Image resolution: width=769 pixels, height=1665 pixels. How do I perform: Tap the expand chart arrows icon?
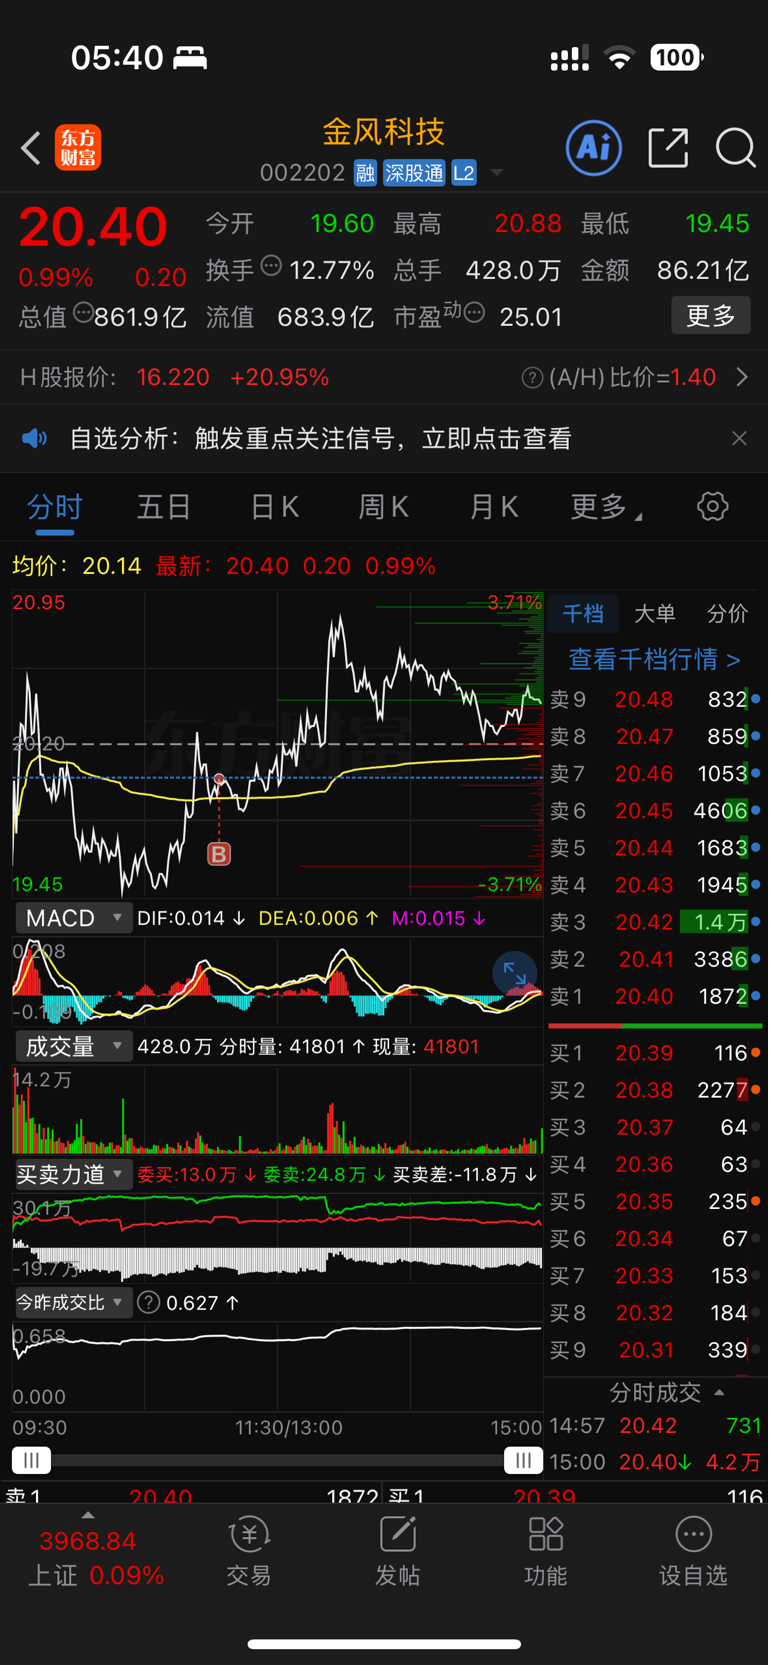point(515,972)
